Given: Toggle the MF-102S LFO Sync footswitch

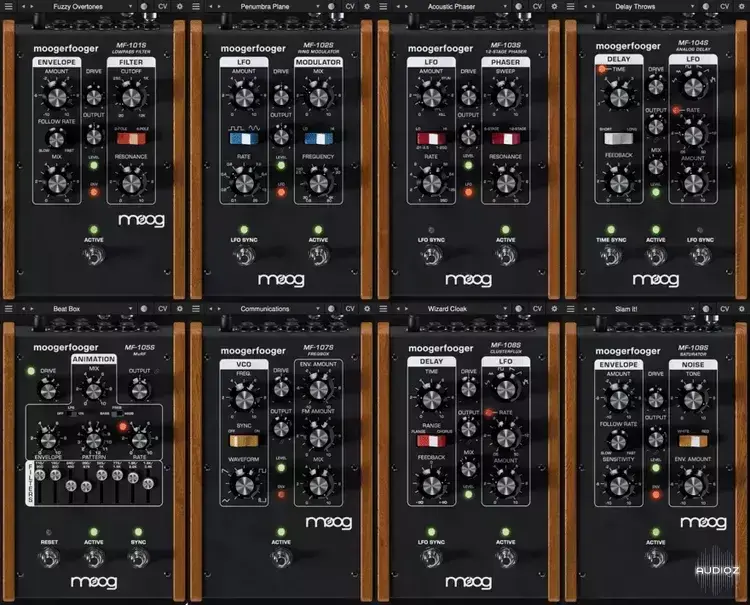Looking at the screenshot, I should coord(244,256).
